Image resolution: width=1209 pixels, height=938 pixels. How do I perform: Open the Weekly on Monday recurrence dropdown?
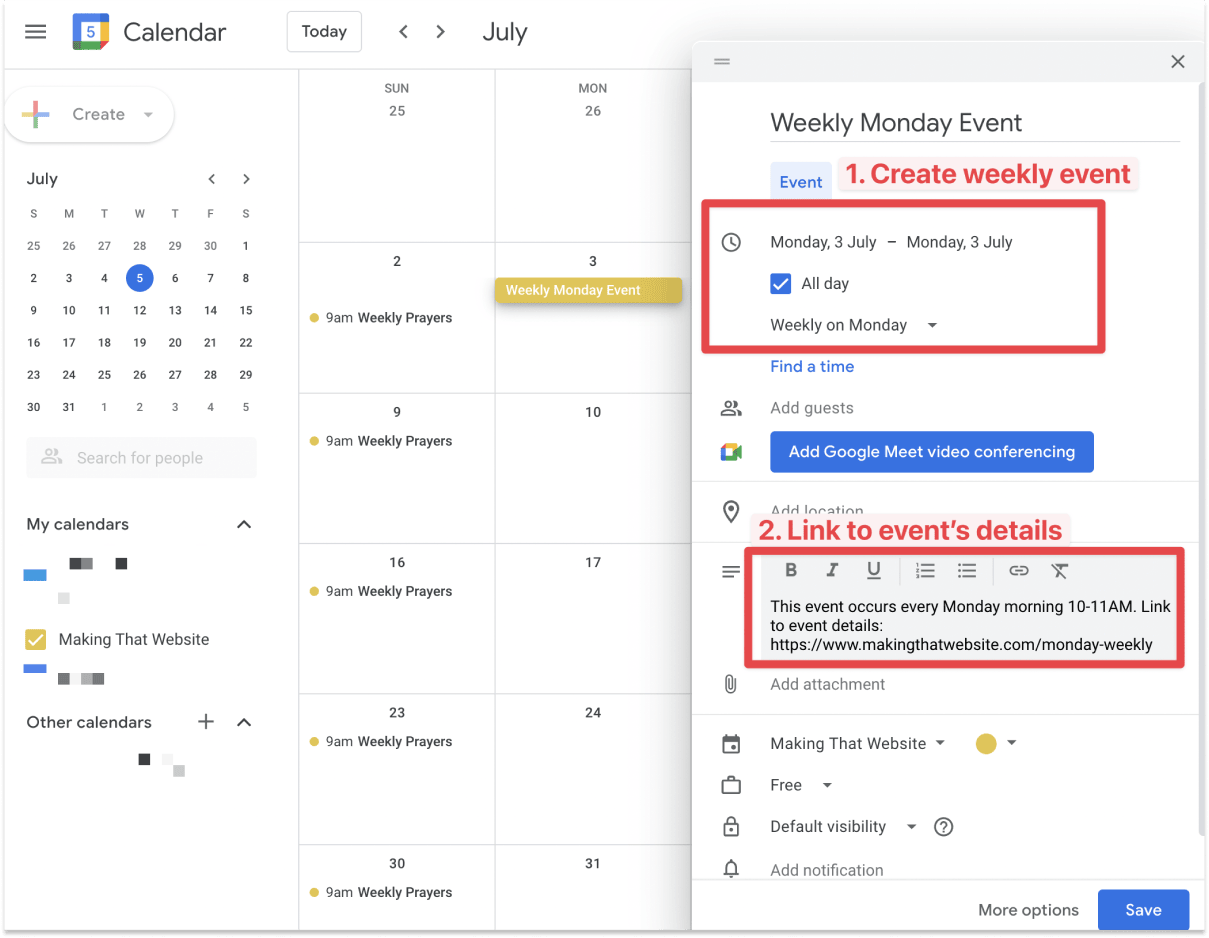[x=853, y=325]
